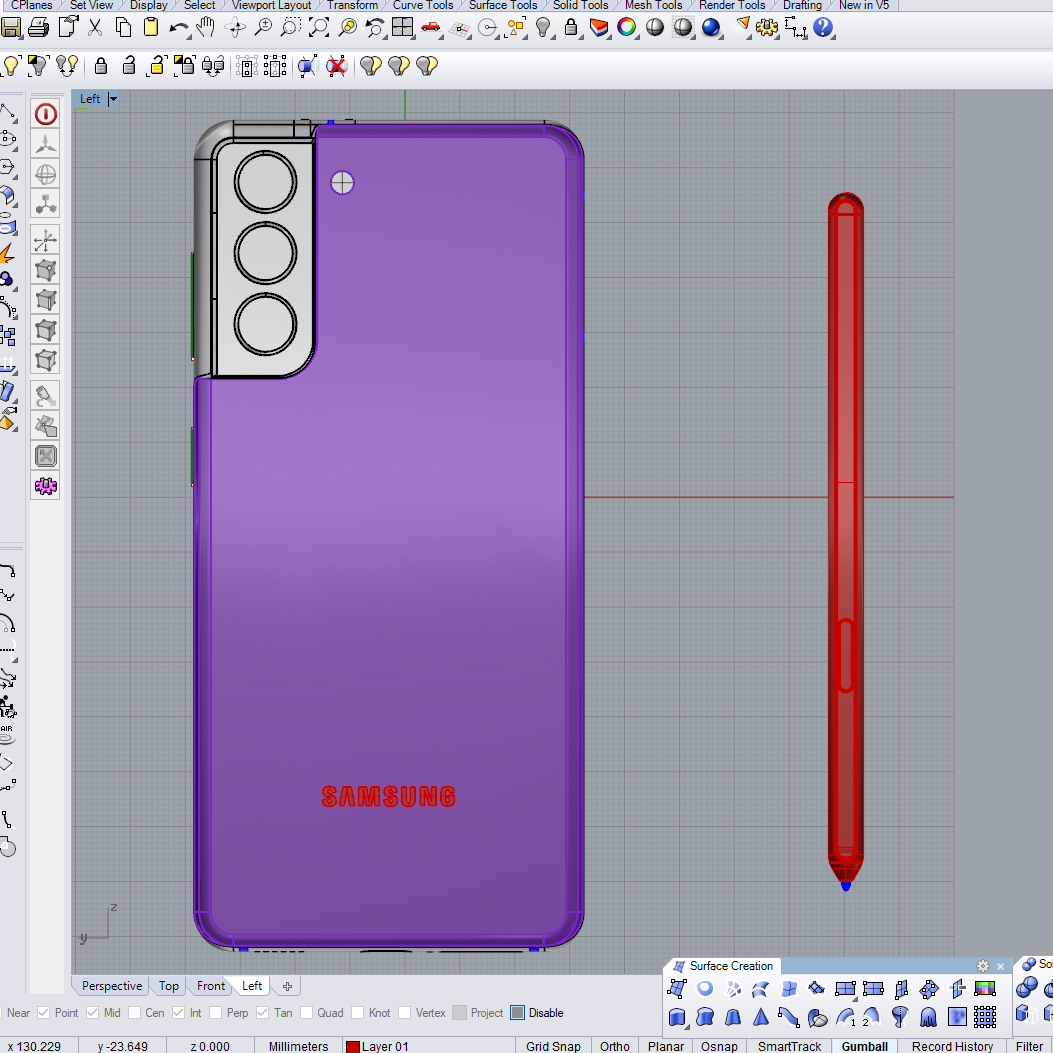The image size is (1053, 1053).
Task: Open the Options gear icon in toolbar
Action: [768, 28]
